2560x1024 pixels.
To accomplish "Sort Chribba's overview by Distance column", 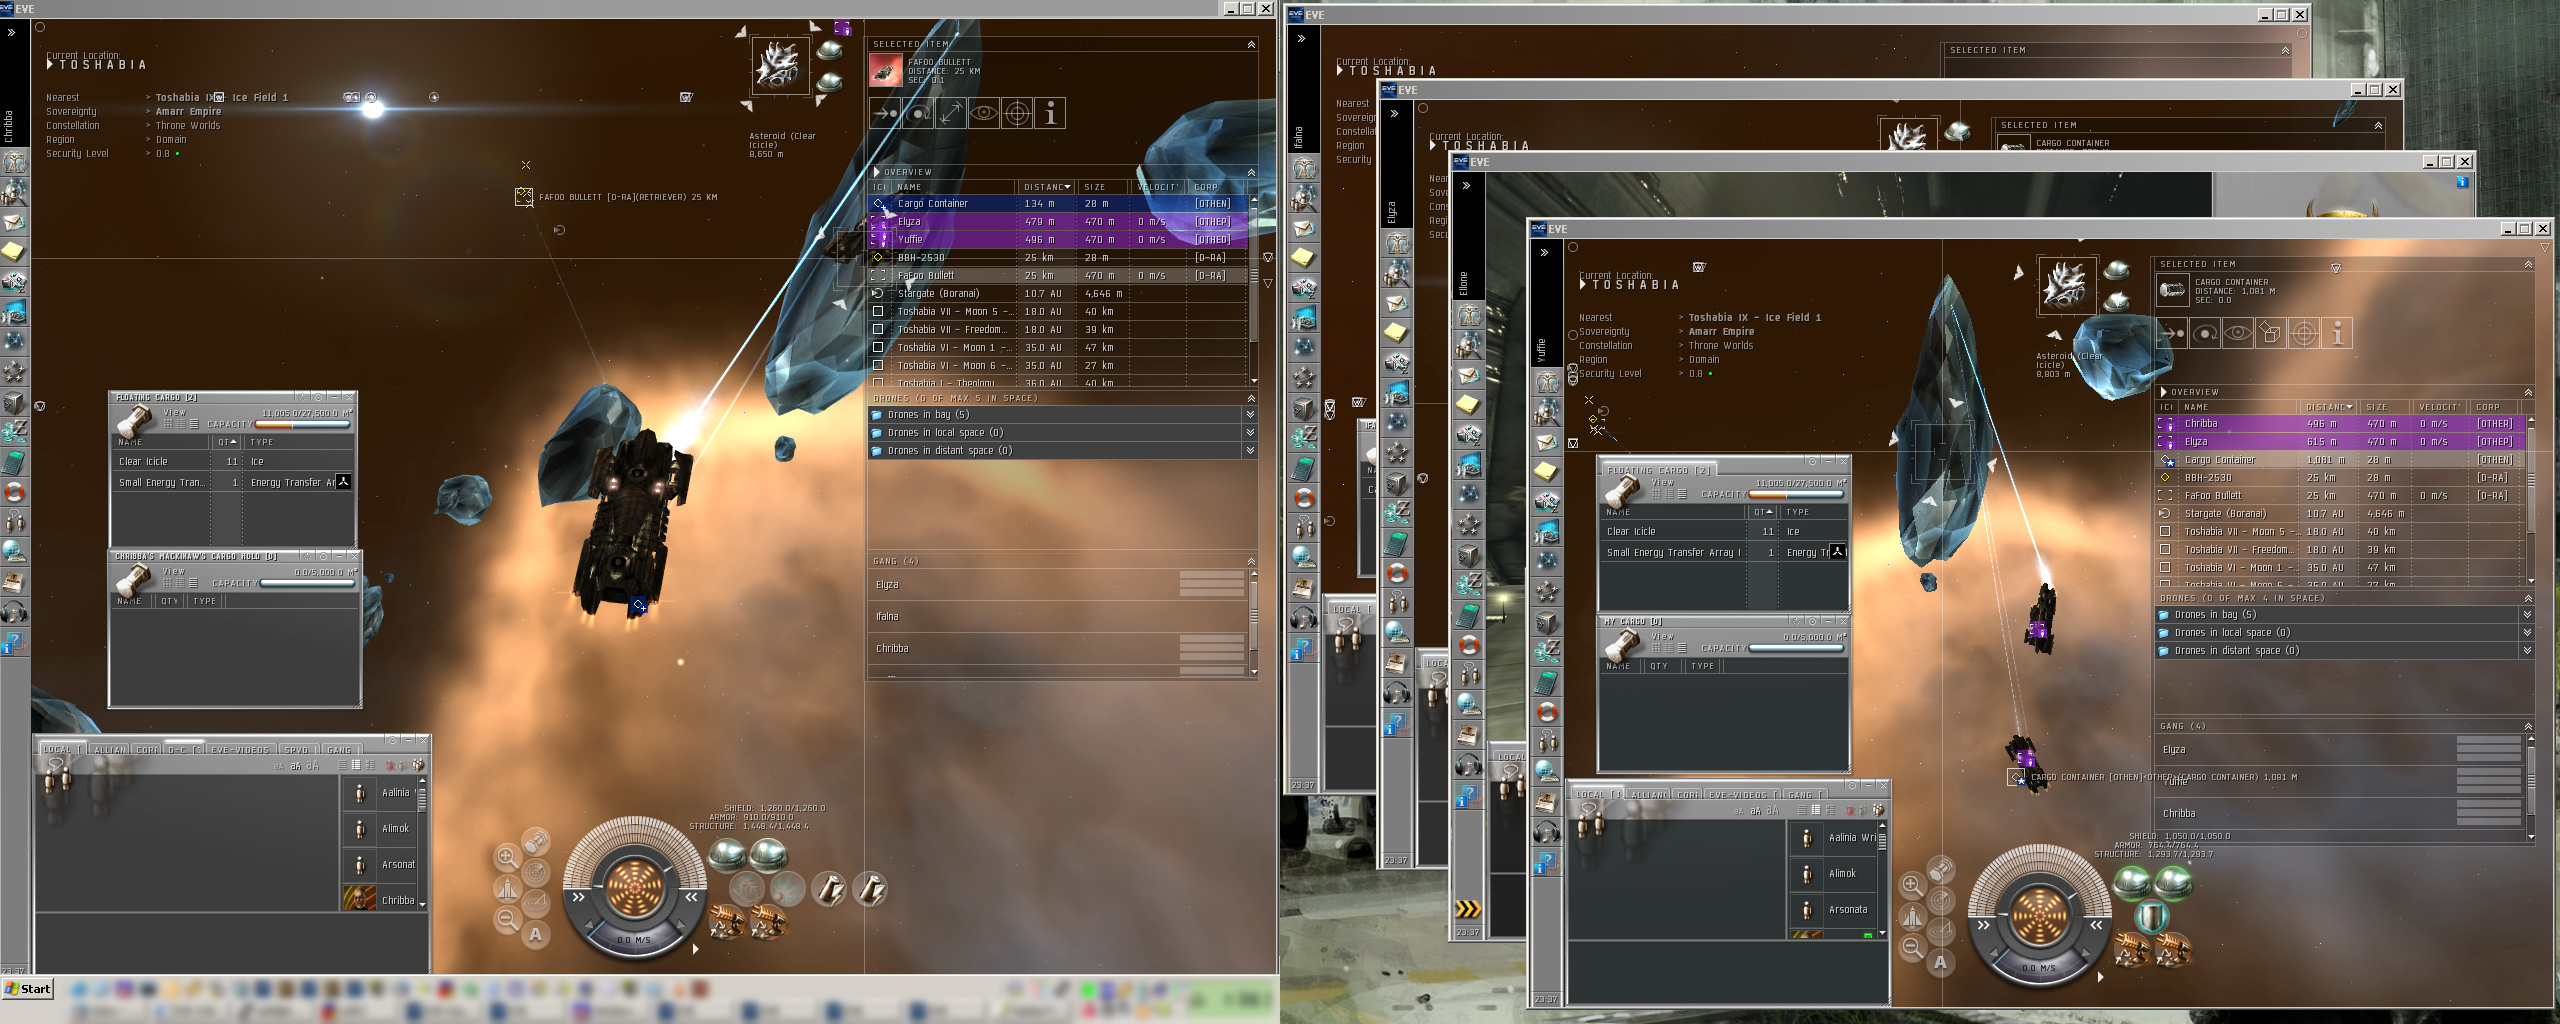I will [1048, 187].
